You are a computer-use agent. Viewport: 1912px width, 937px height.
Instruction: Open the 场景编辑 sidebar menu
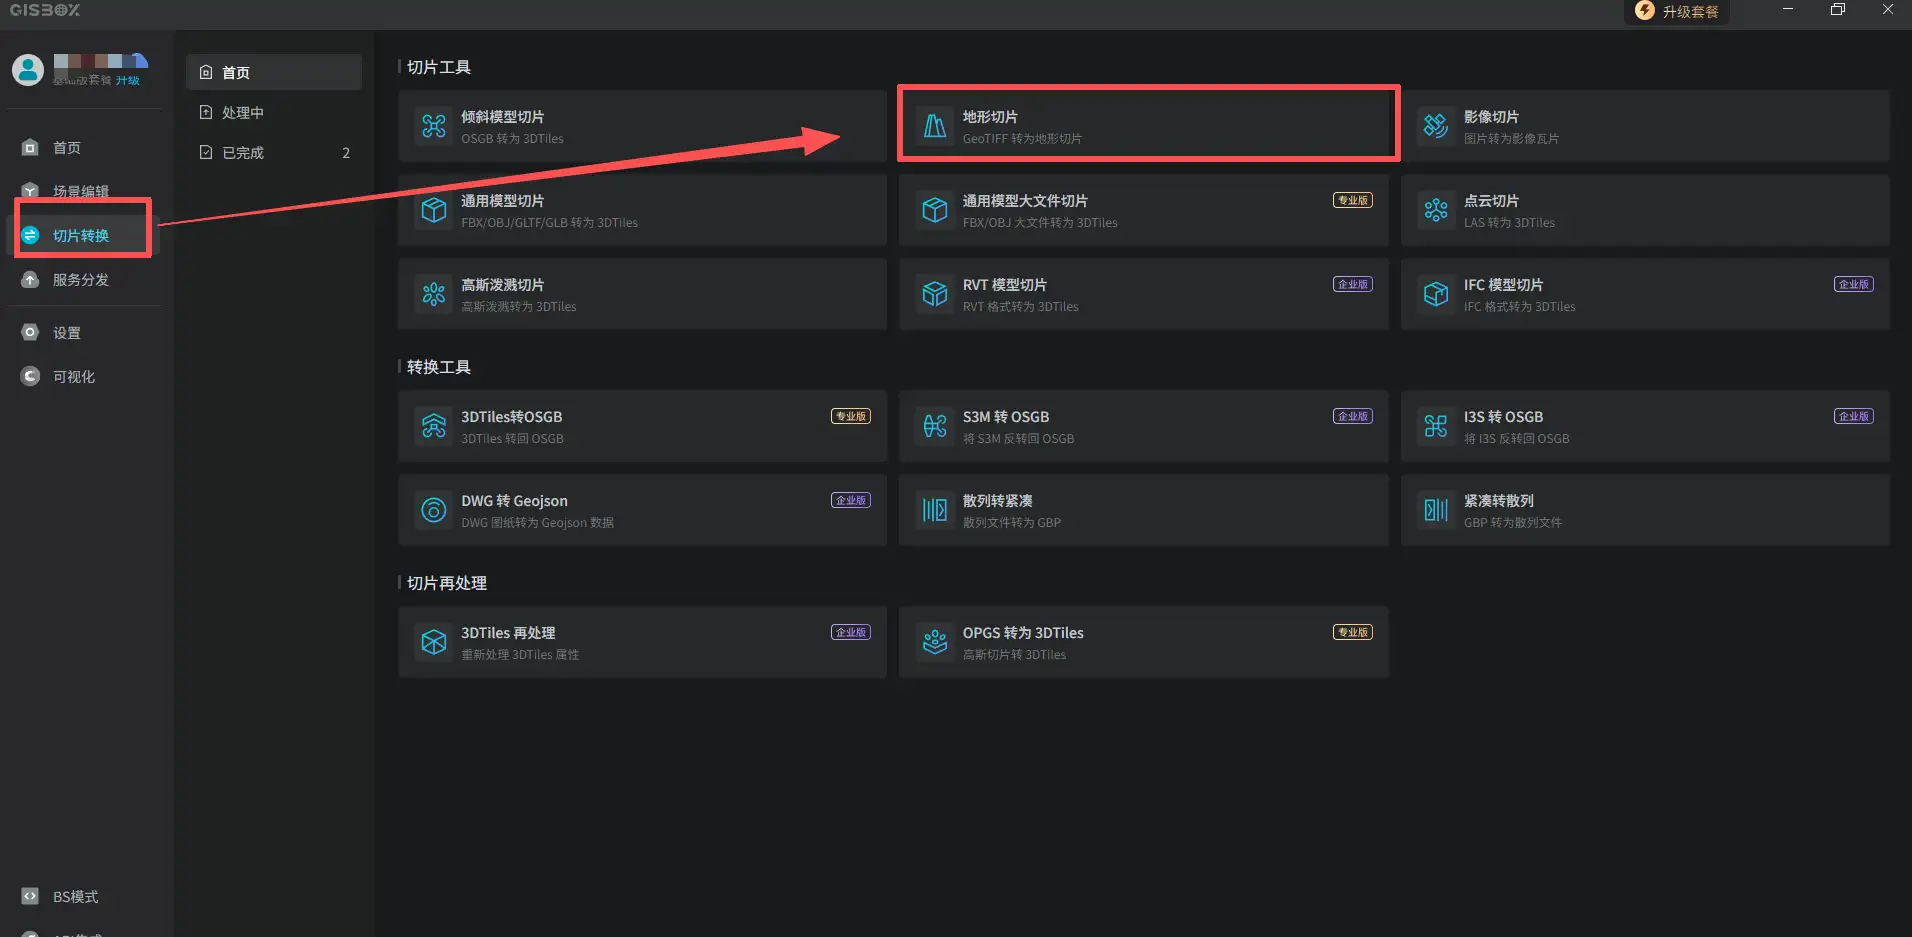click(x=80, y=191)
